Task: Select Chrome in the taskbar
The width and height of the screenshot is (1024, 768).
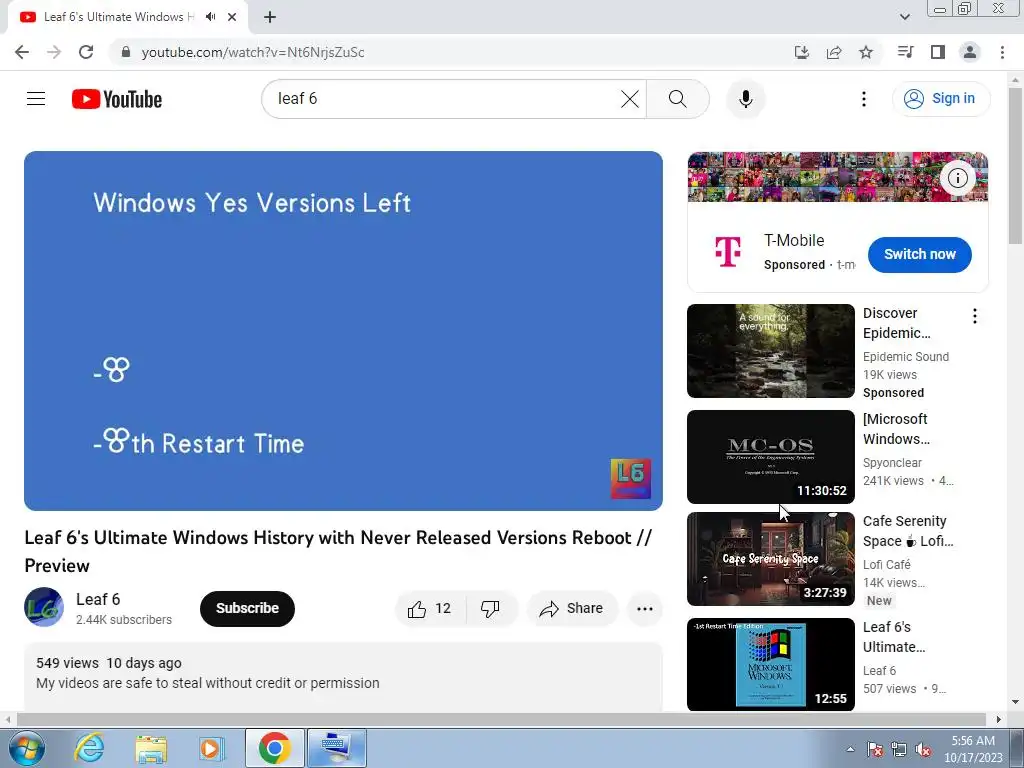Action: click(275, 748)
